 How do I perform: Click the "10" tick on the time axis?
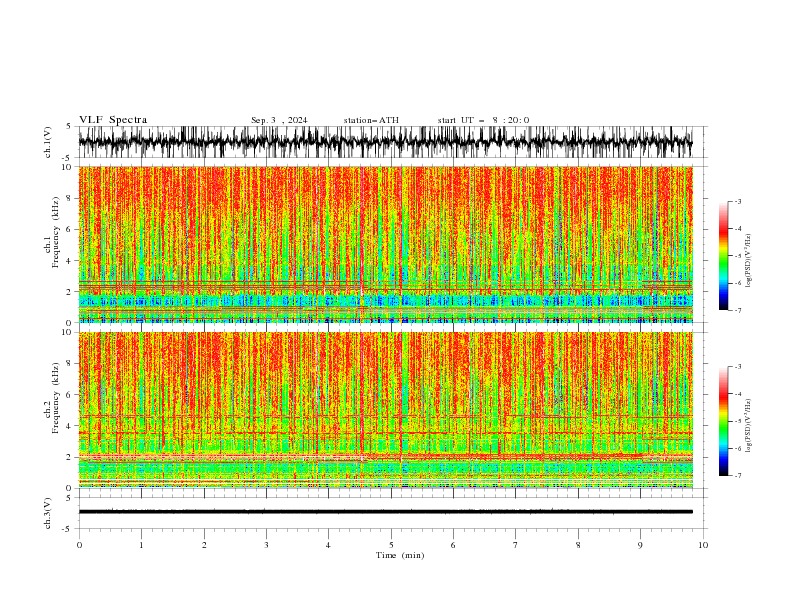703,545
